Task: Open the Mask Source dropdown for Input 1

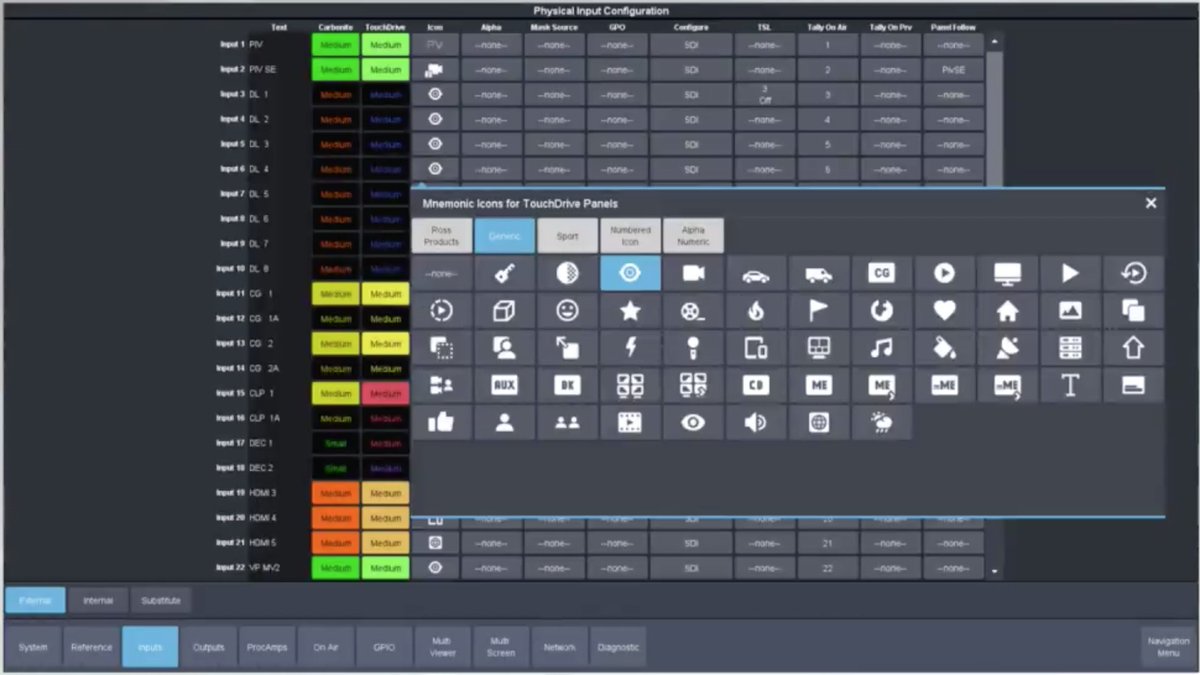Action: coord(556,44)
